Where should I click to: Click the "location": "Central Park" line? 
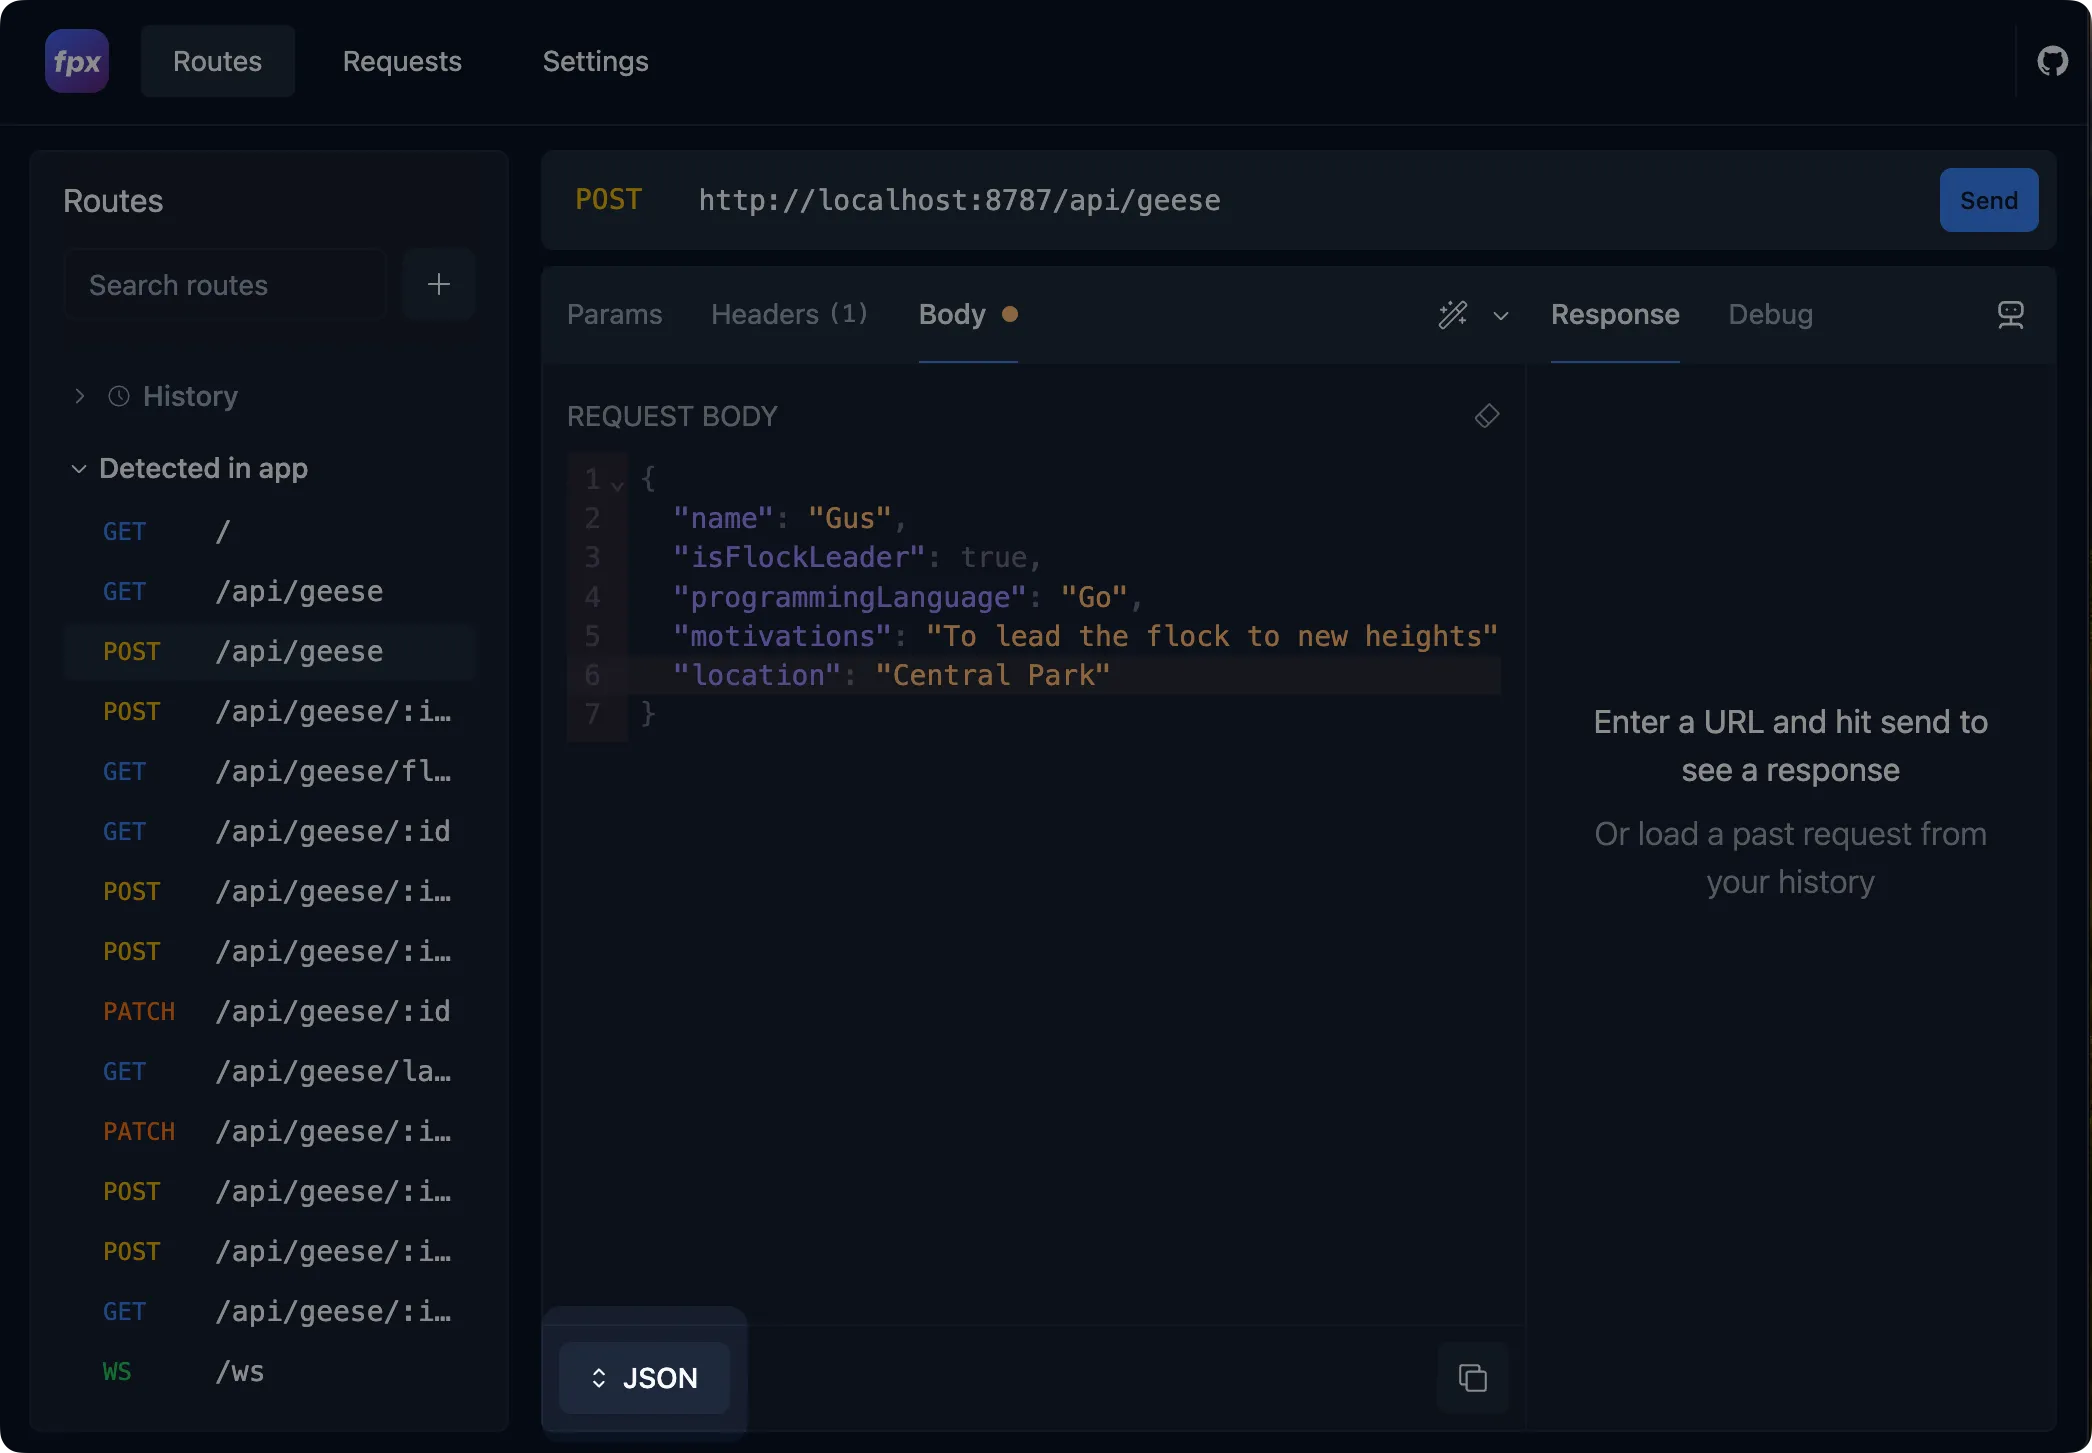pos(892,675)
